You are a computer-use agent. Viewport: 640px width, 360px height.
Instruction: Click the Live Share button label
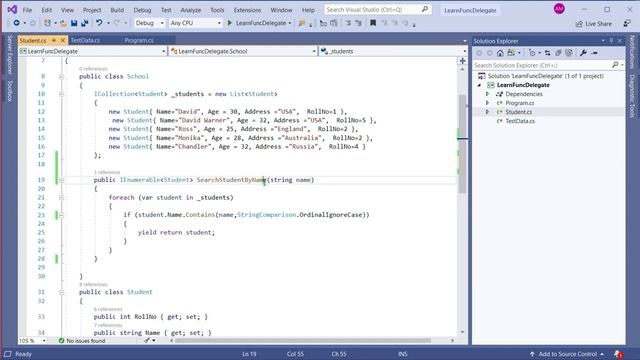(x=598, y=24)
